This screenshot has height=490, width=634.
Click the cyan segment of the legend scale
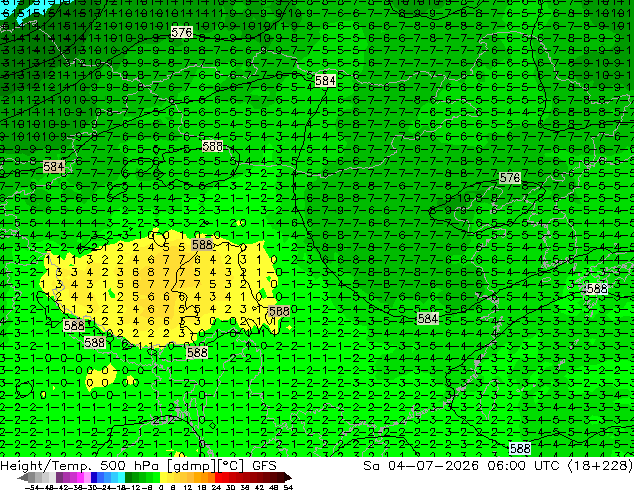click(121, 477)
